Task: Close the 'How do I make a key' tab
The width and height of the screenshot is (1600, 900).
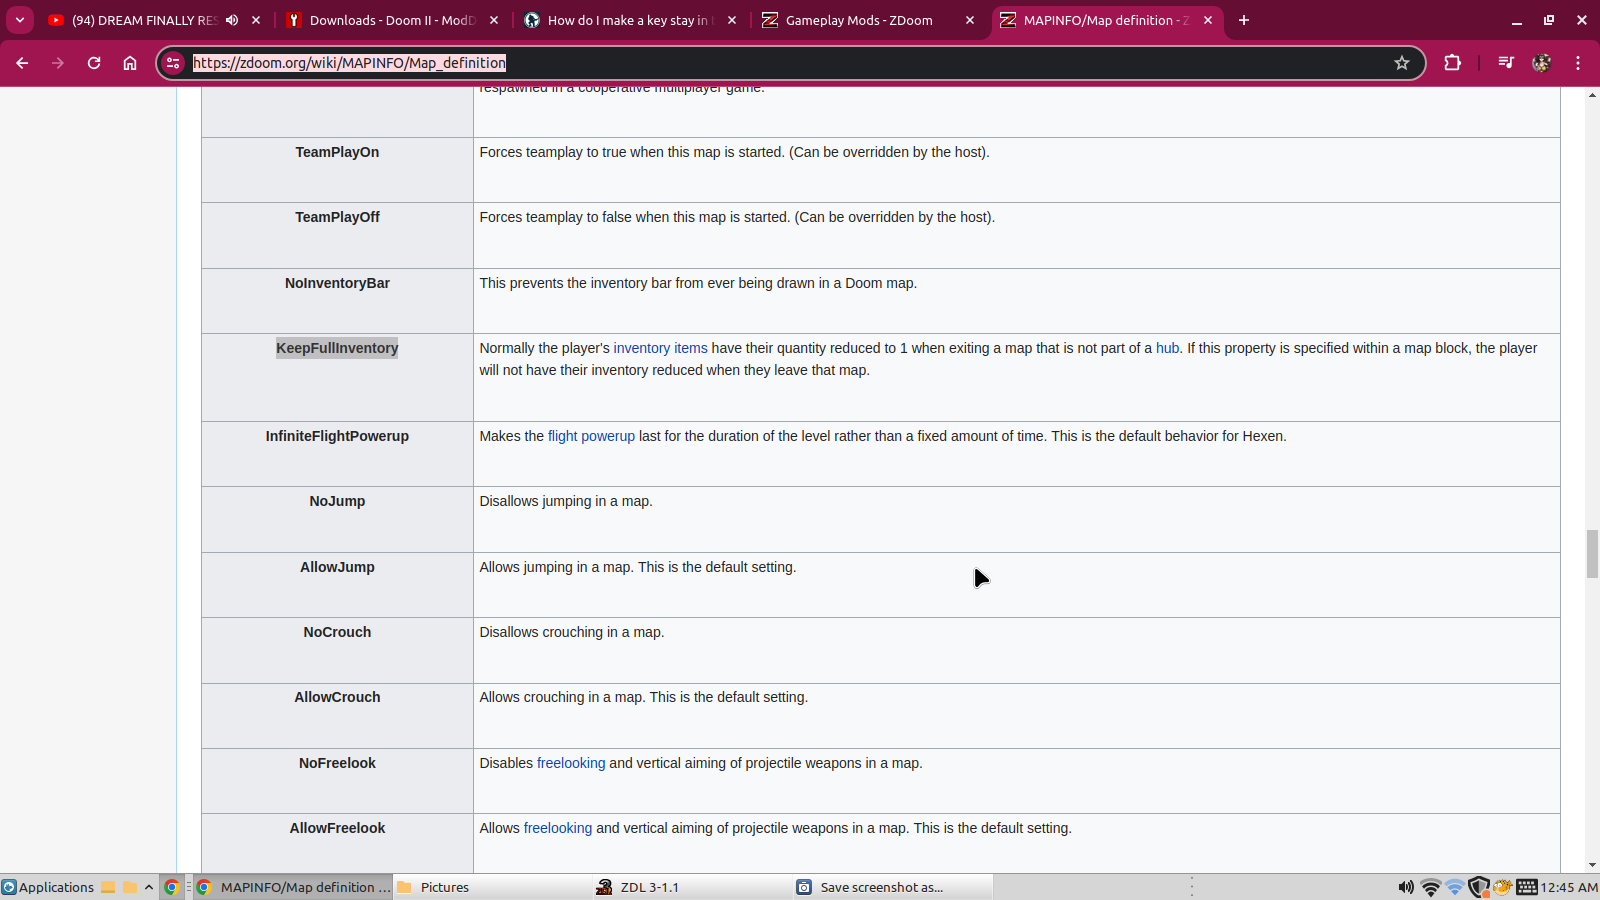Action: click(732, 20)
